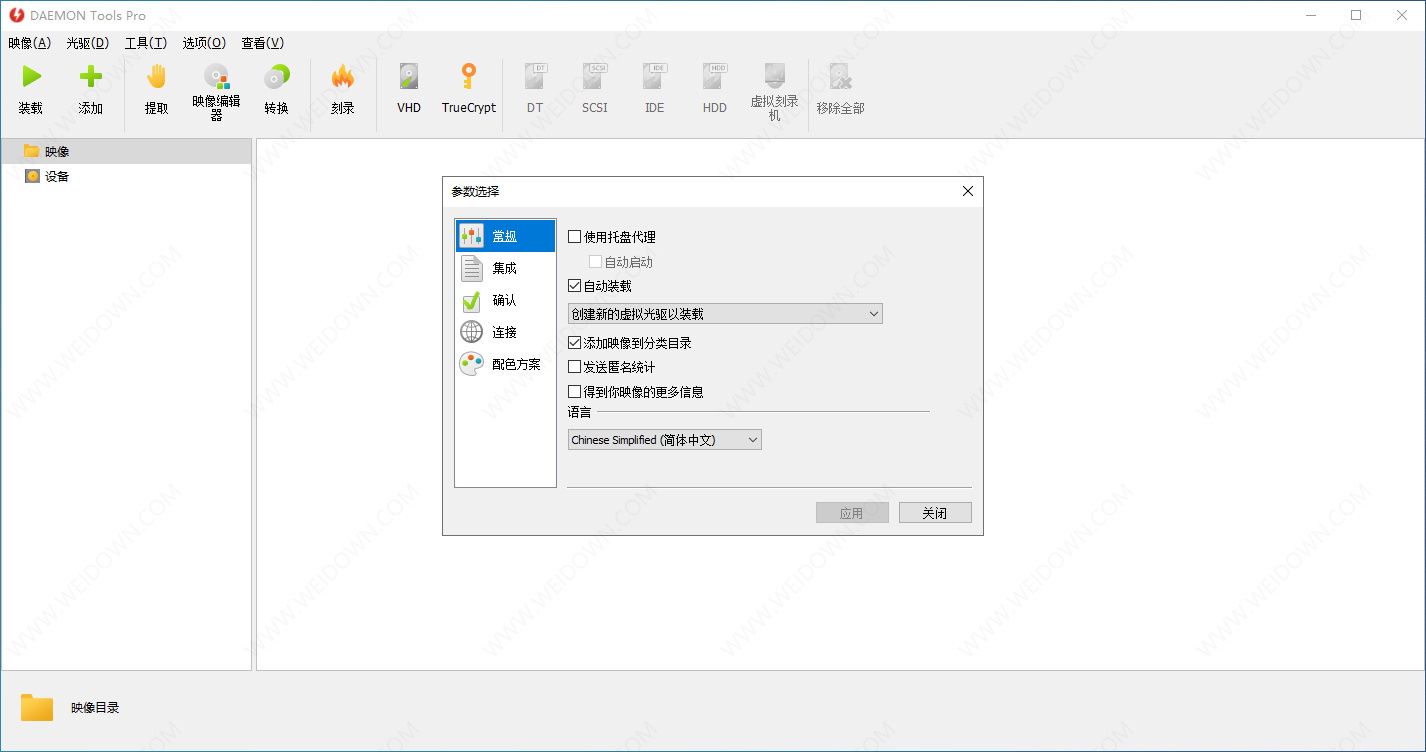Select the 常规 (General) settings category

(x=505, y=236)
